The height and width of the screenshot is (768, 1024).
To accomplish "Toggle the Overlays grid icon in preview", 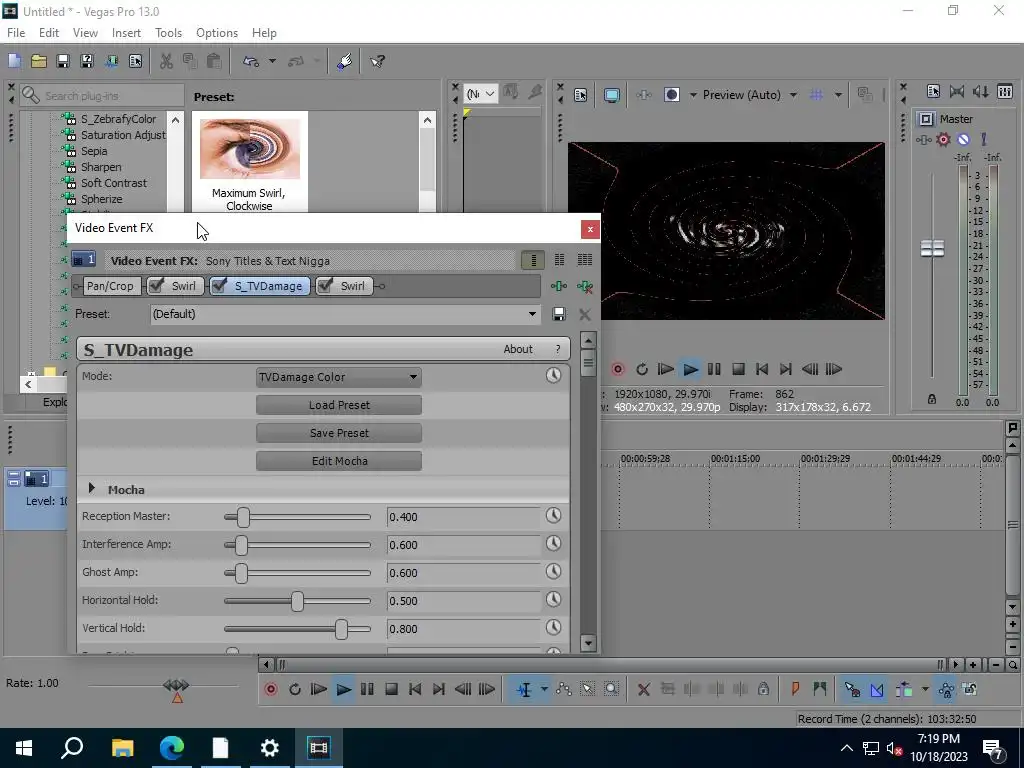I will coord(816,95).
